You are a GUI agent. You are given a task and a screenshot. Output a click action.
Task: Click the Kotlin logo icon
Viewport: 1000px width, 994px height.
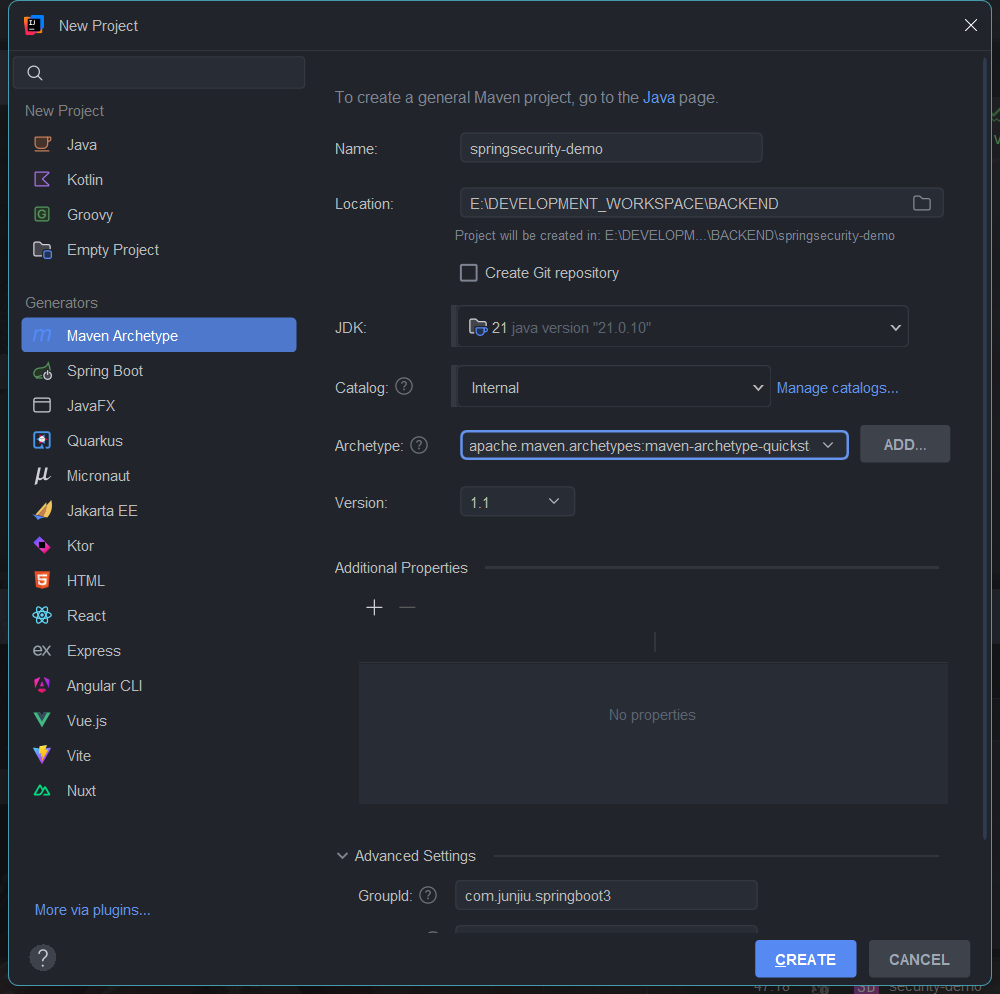click(42, 179)
